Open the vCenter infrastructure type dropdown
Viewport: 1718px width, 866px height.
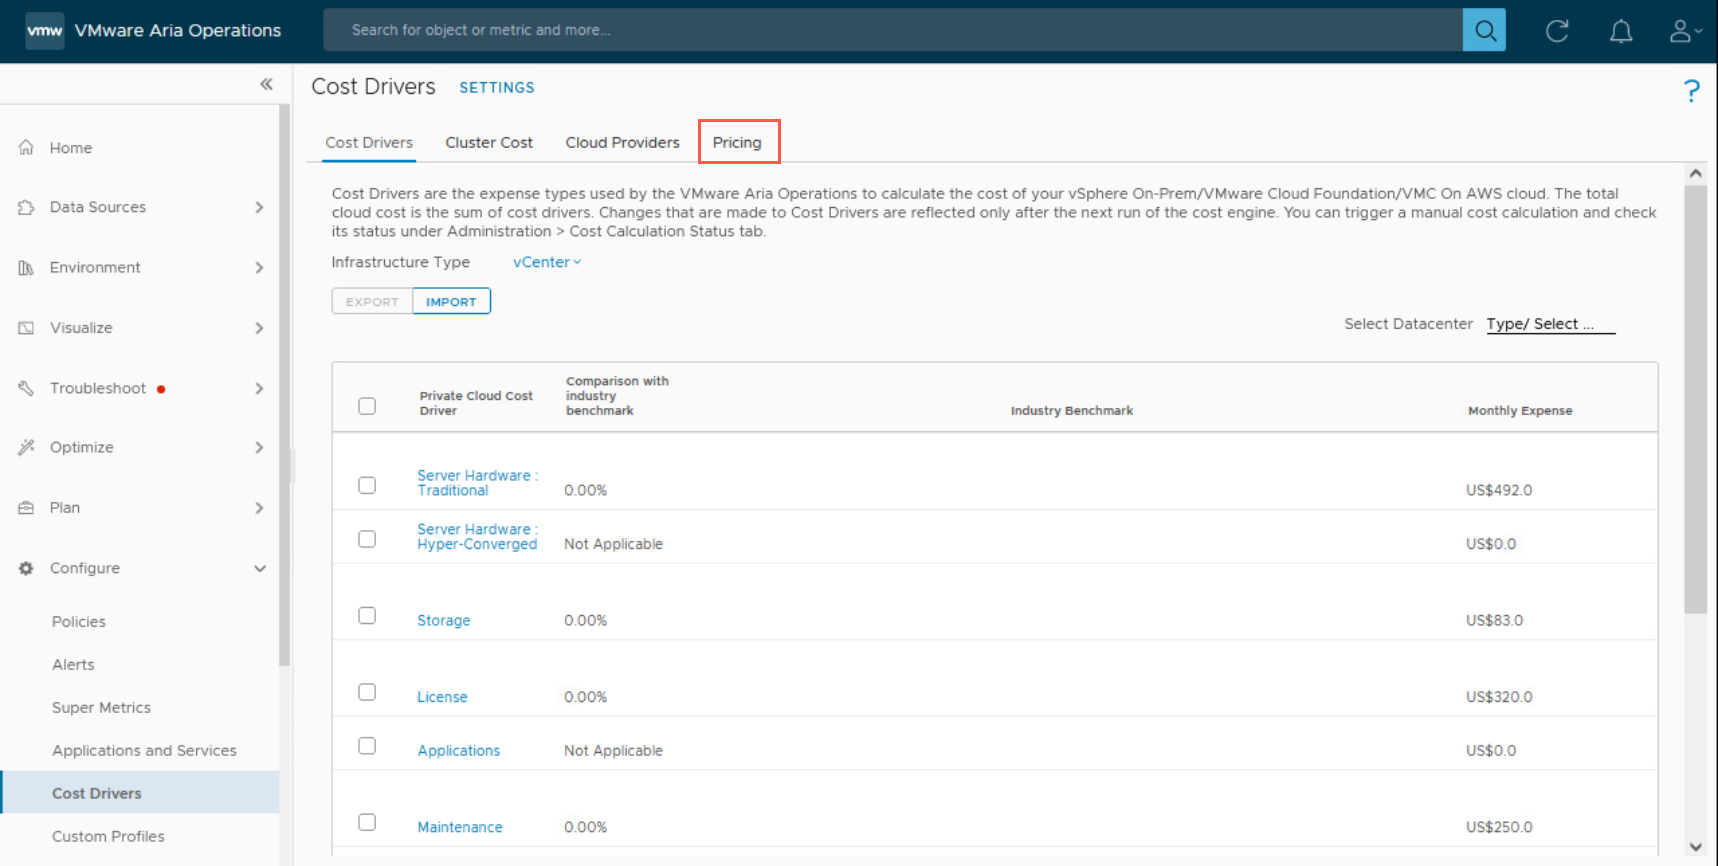pos(546,262)
